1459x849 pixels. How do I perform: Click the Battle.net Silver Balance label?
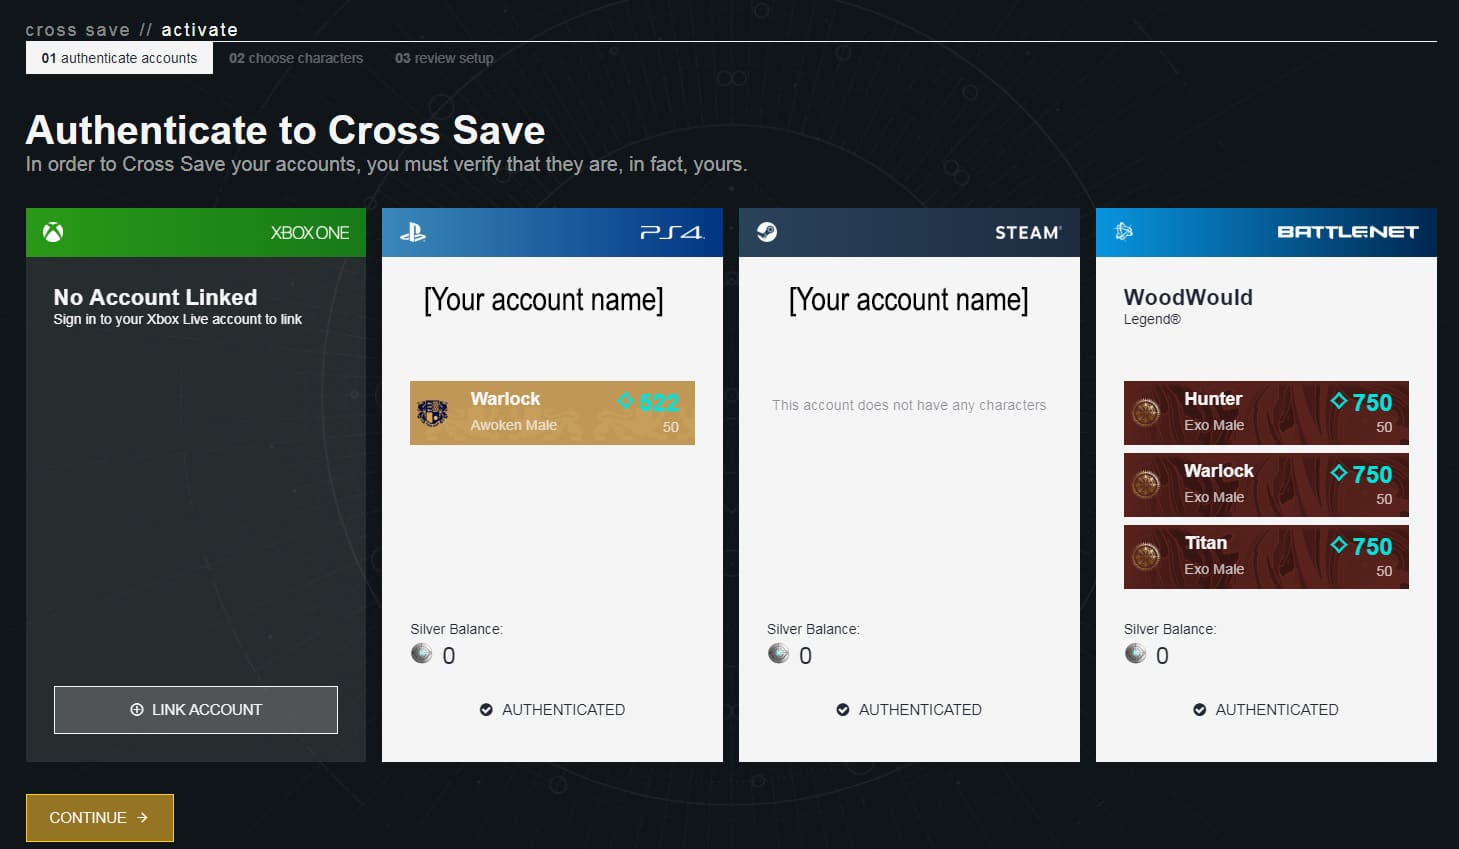point(1170,629)
